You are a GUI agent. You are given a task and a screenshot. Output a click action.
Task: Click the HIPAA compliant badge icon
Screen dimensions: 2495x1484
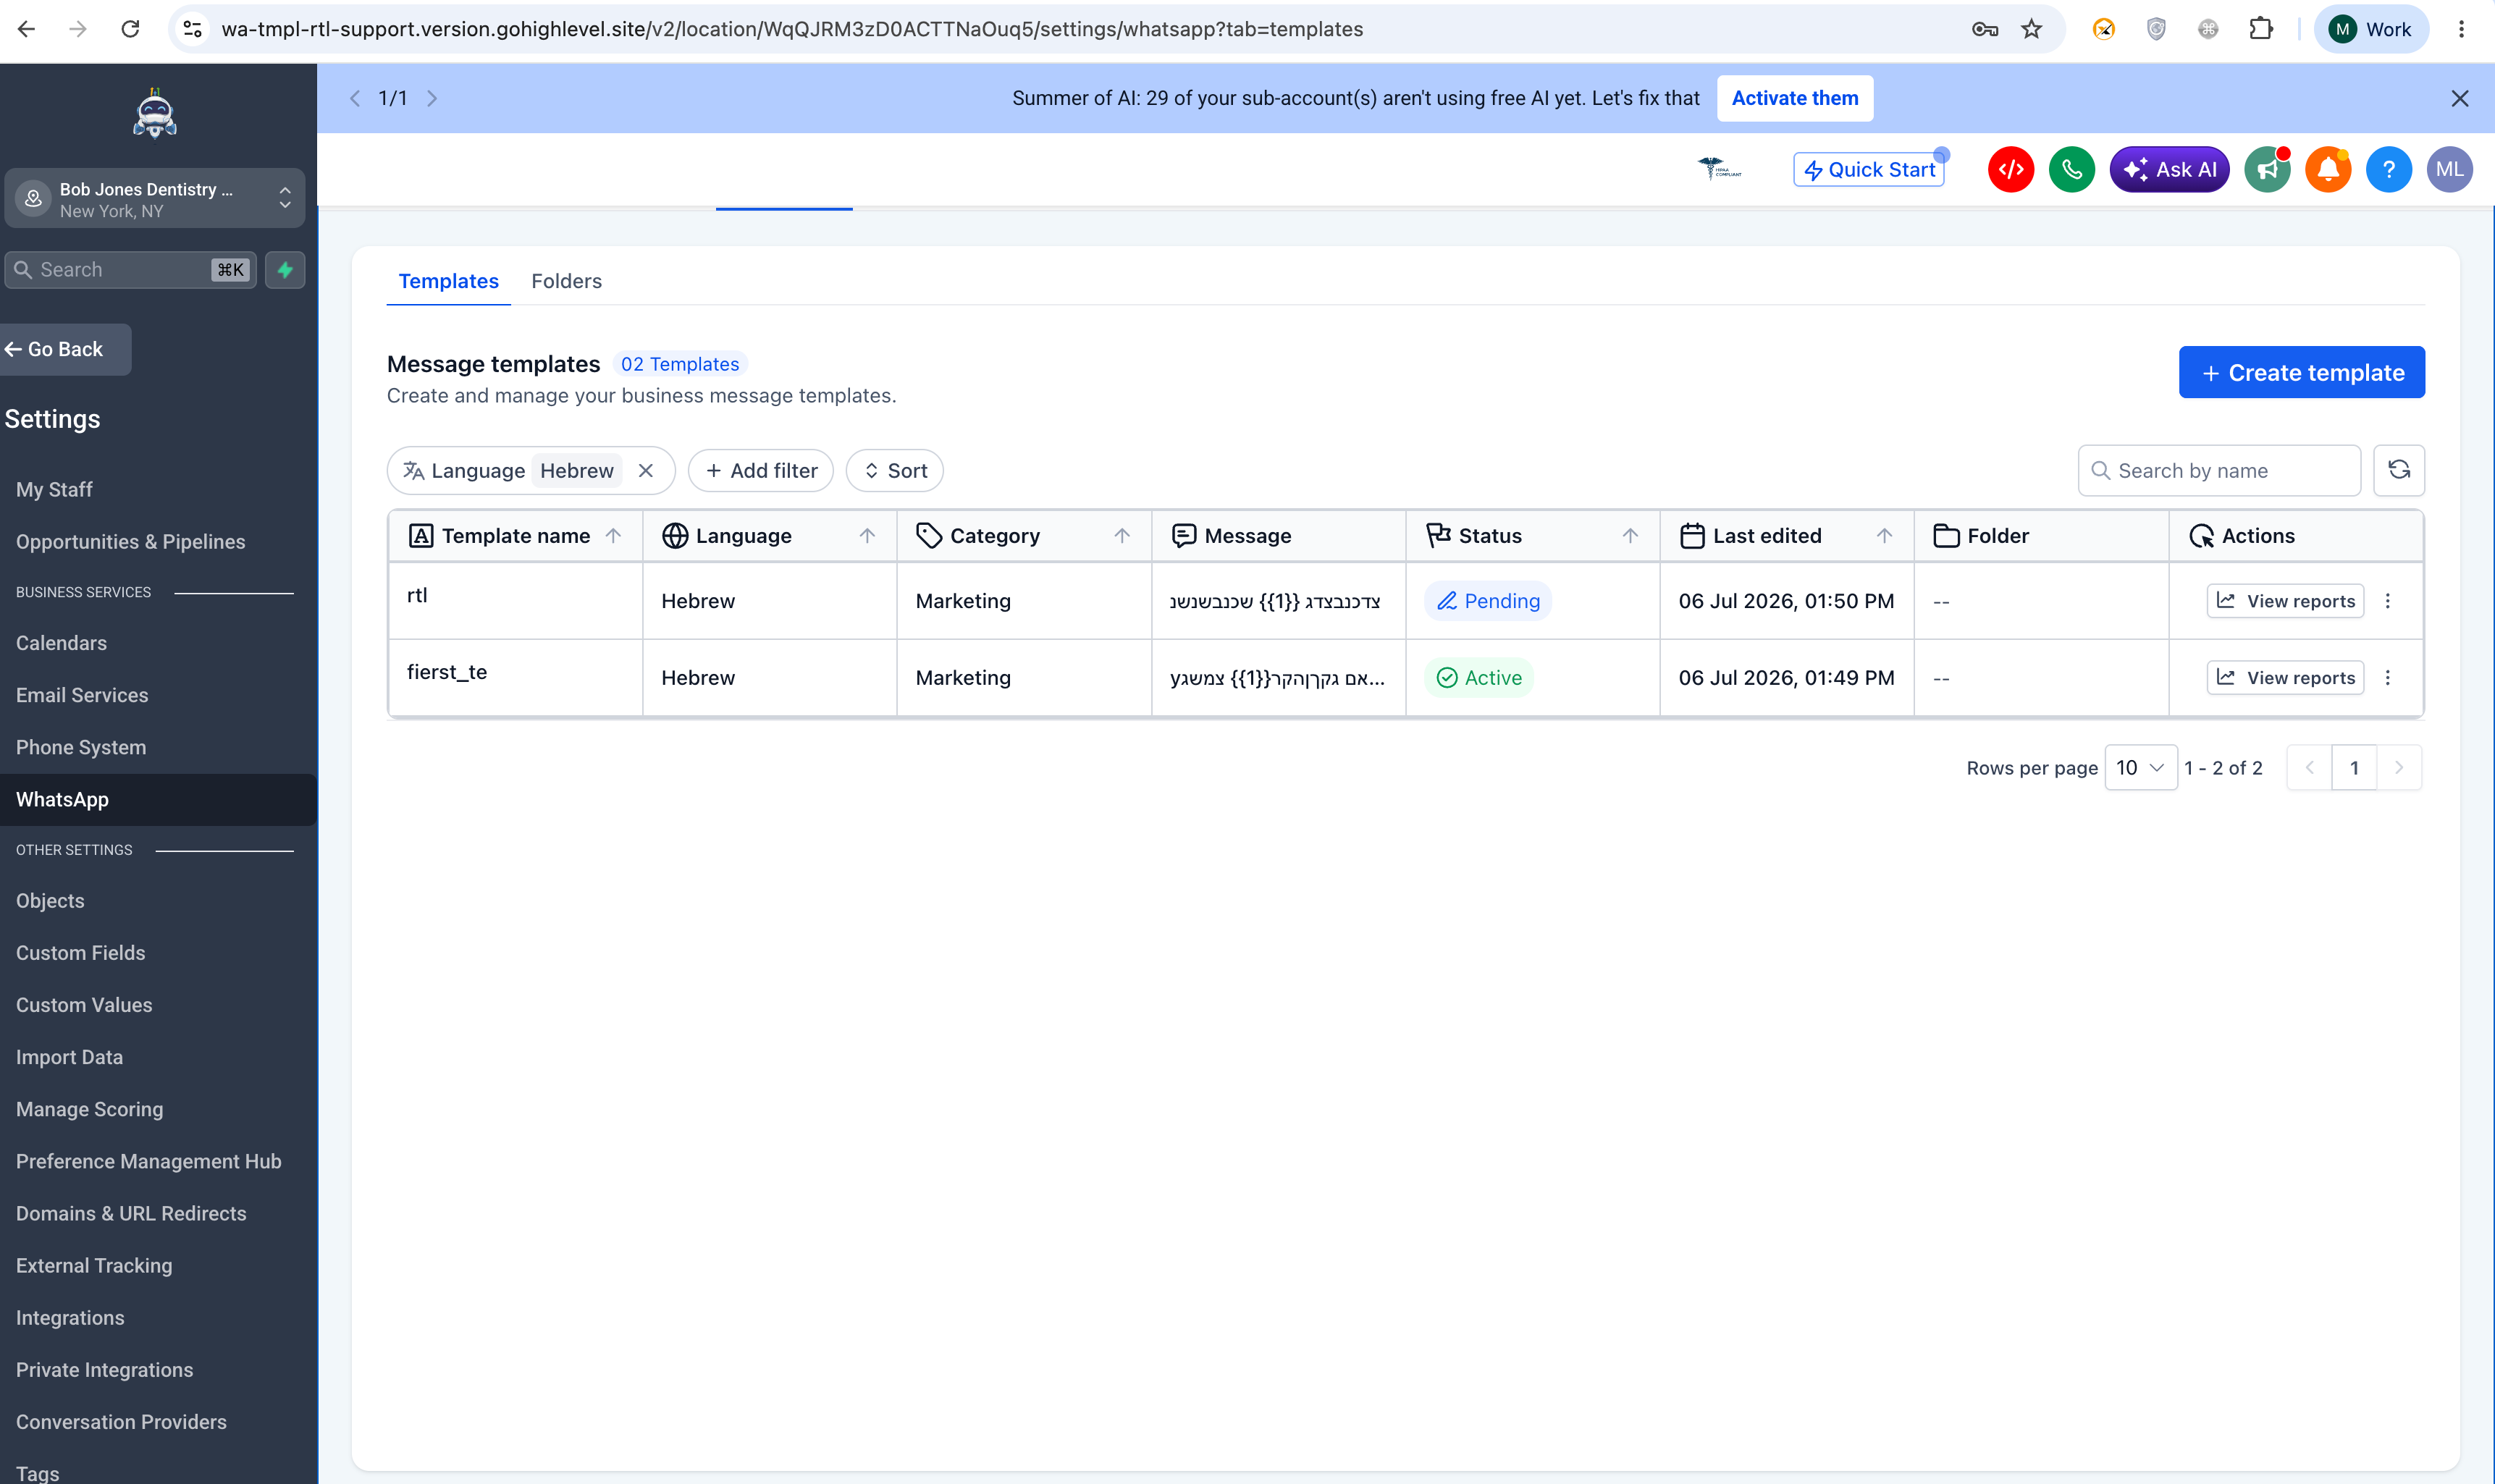tap(1719, 168)
